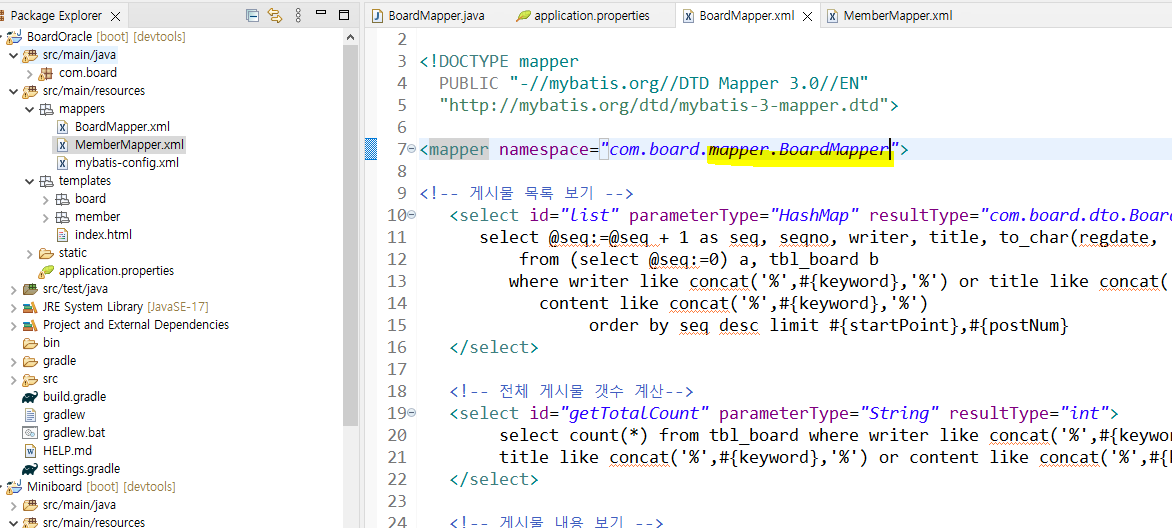Click the build.gradle elephant icon
This screenshot has width=1172, height=528.
coord(31,396)
